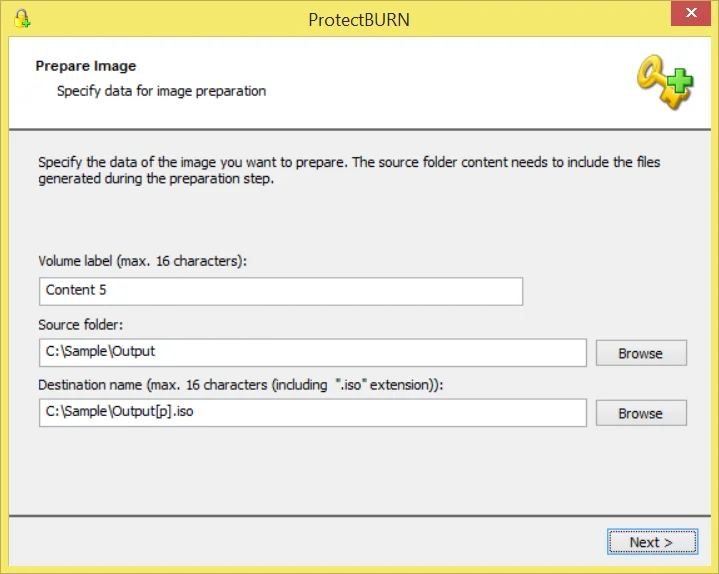
Task: Browse for the destination ISO name
Action: click(640, 413)
